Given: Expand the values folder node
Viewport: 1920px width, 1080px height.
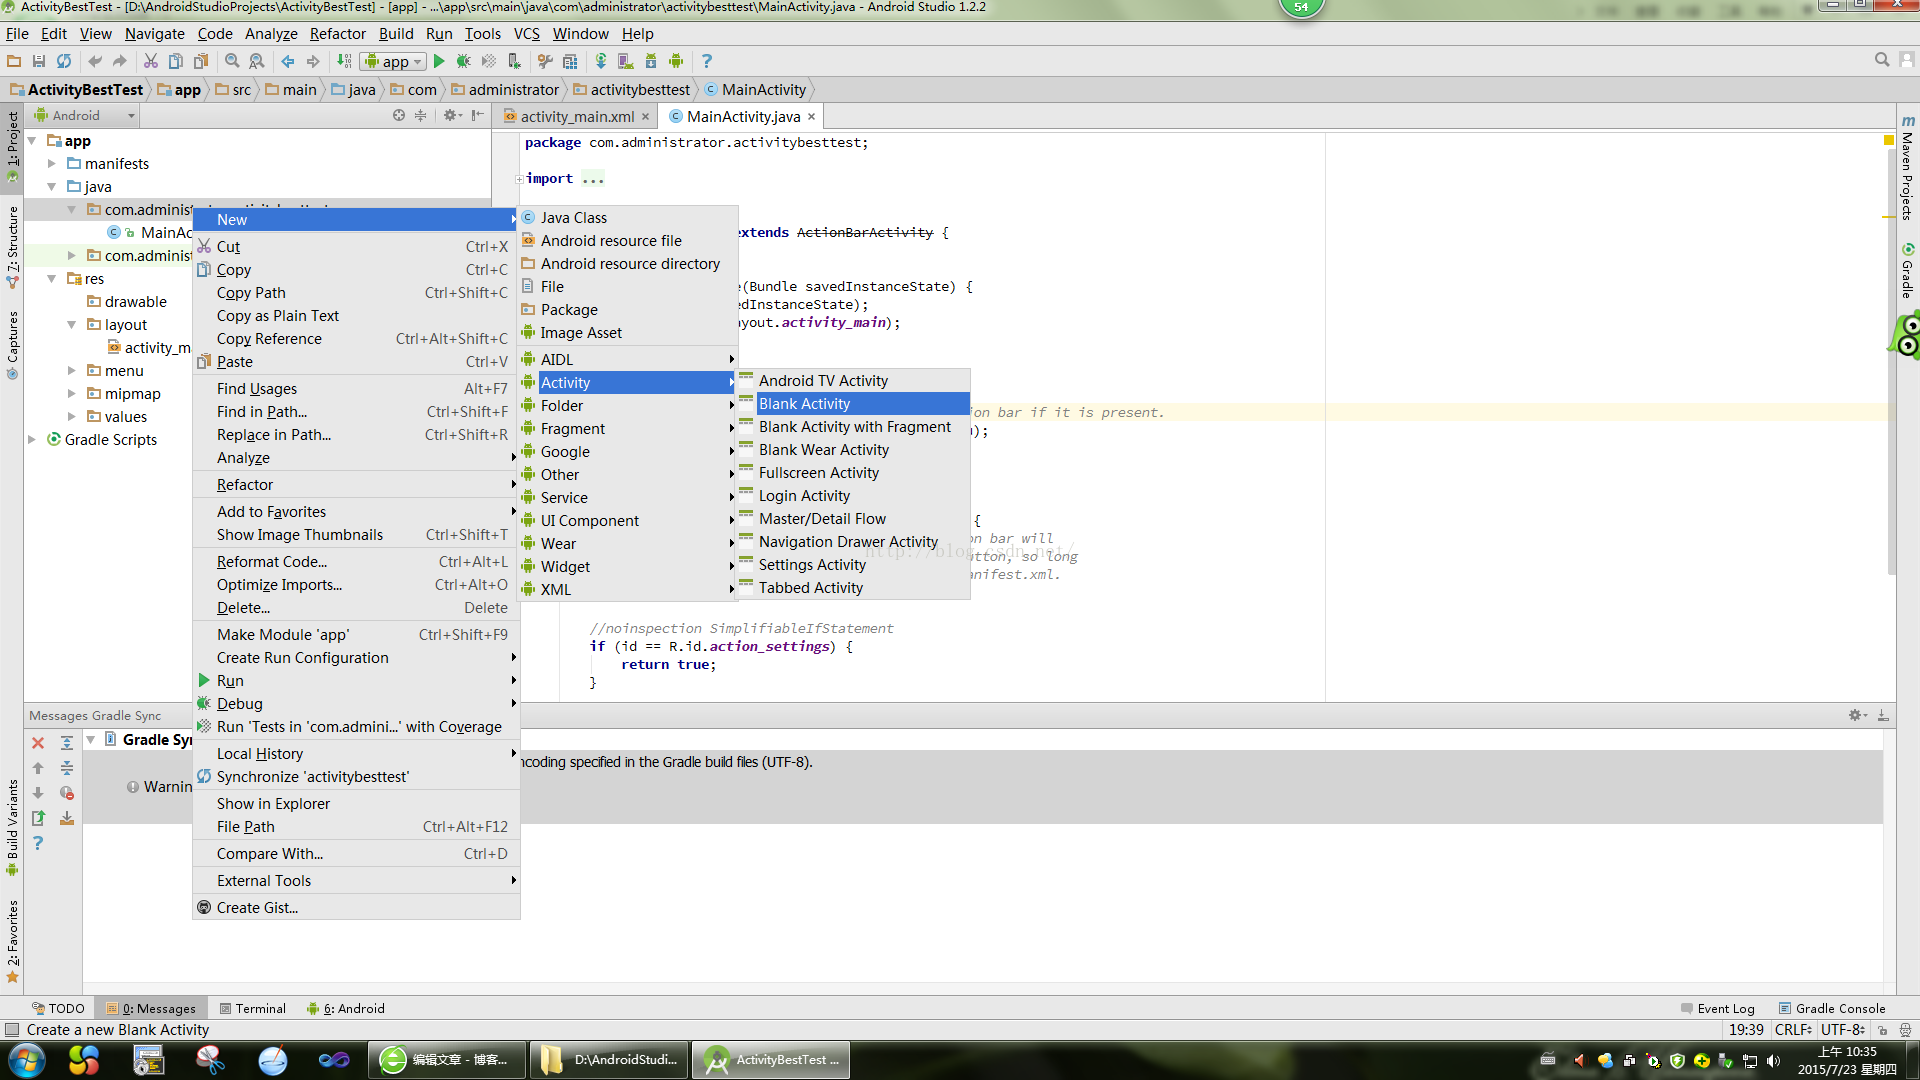Looking at the screenshot, I should (x=72, y=417).
